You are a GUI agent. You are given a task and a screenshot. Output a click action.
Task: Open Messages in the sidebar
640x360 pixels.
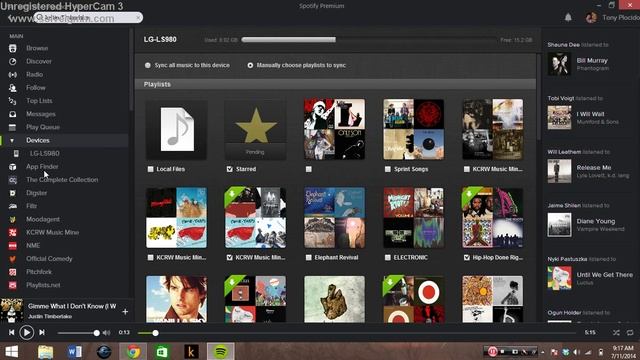pos(41,114)
